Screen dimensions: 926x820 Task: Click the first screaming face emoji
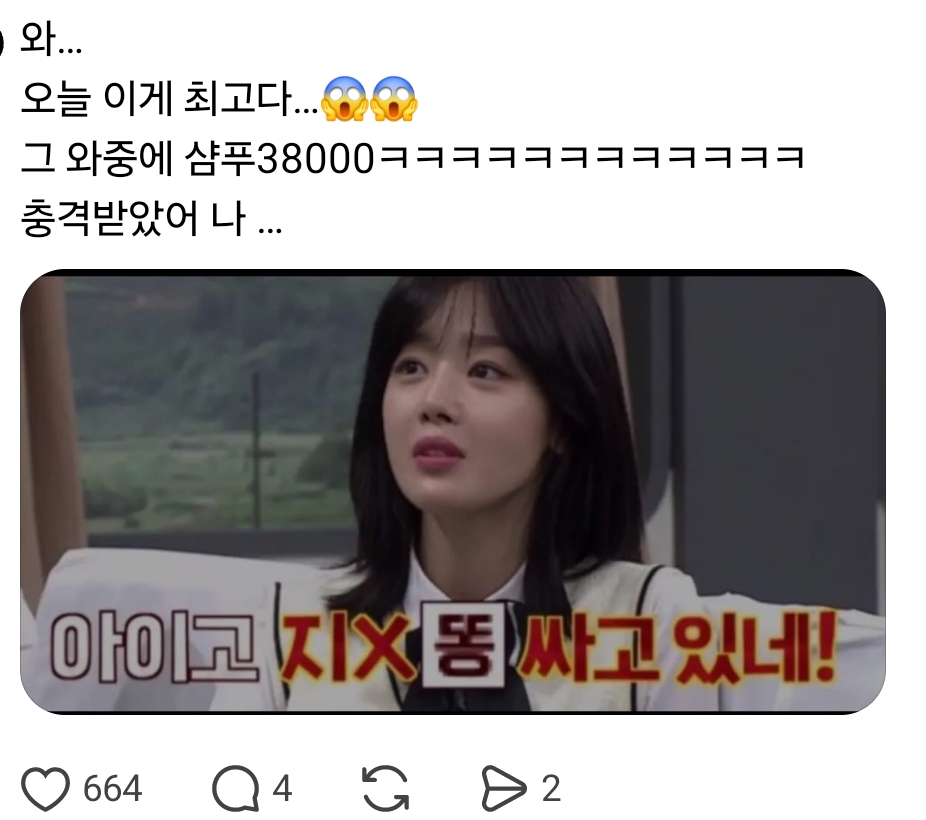tap(344, 99)
